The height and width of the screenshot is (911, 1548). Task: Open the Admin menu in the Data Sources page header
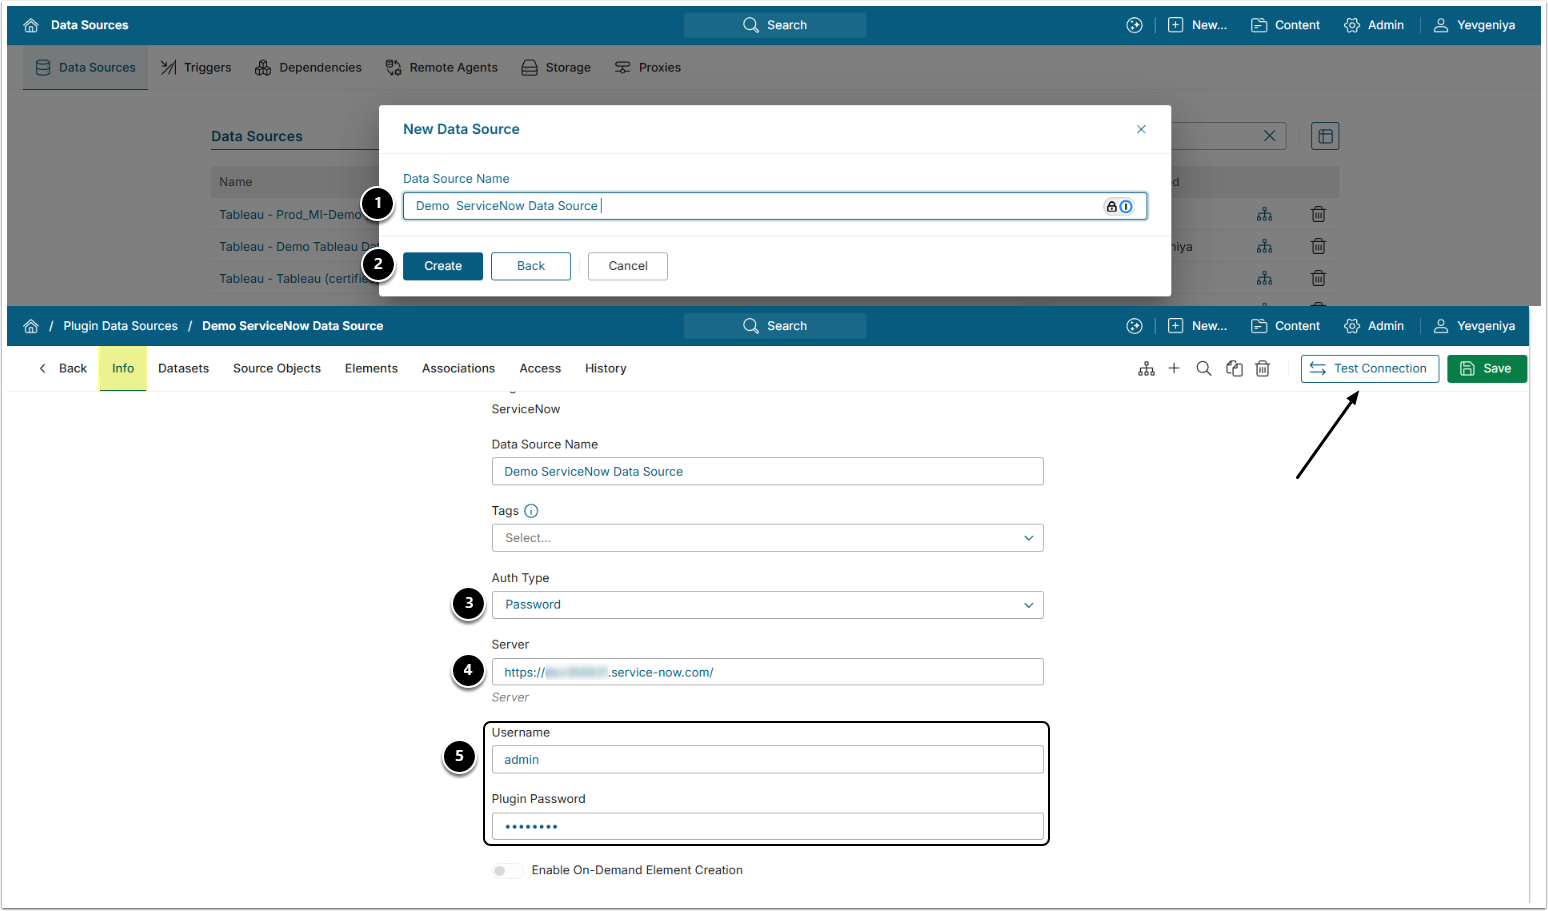tap(1374, 25)
